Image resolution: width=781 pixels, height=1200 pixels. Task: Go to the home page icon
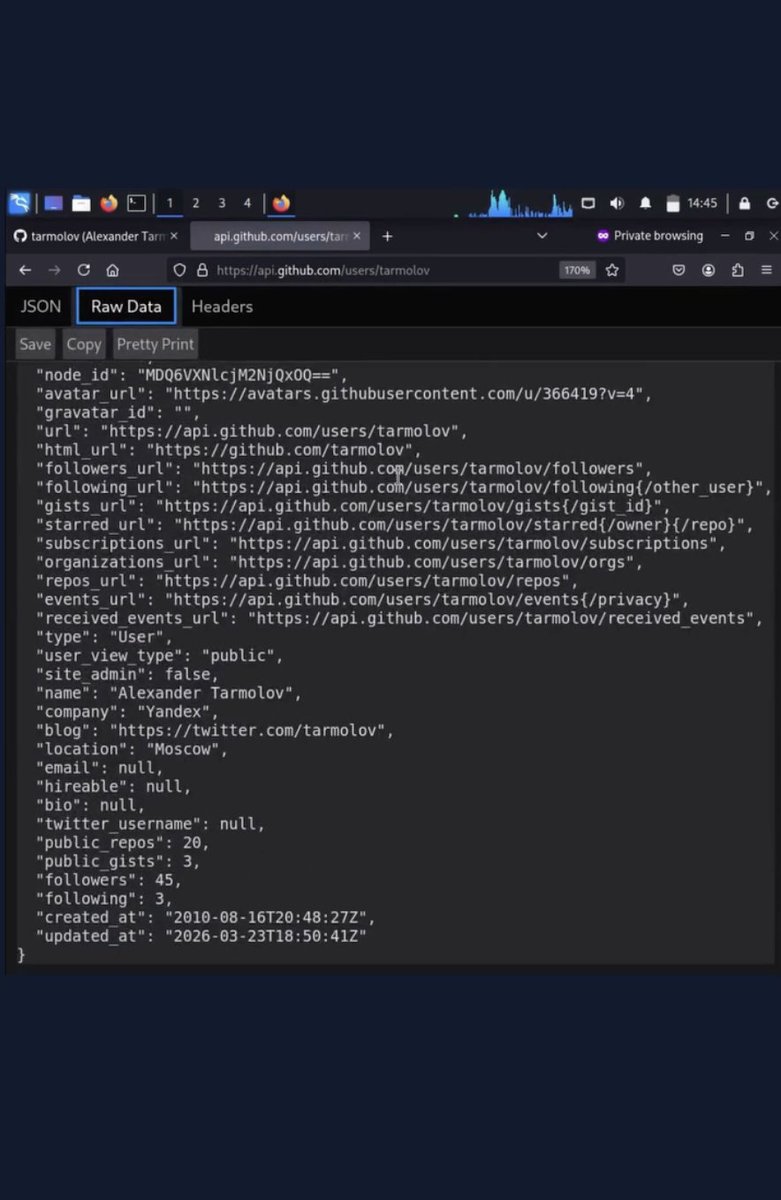tap(113, 270)
